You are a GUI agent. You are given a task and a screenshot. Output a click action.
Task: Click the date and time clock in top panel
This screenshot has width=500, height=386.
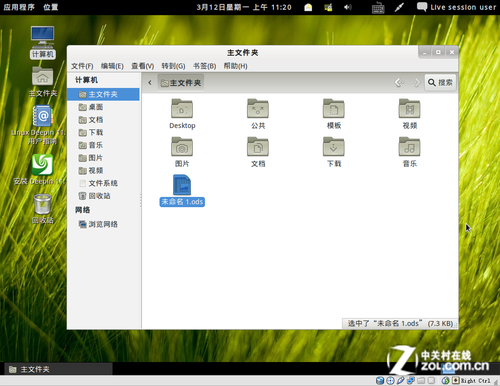click(x=244, y=7)
